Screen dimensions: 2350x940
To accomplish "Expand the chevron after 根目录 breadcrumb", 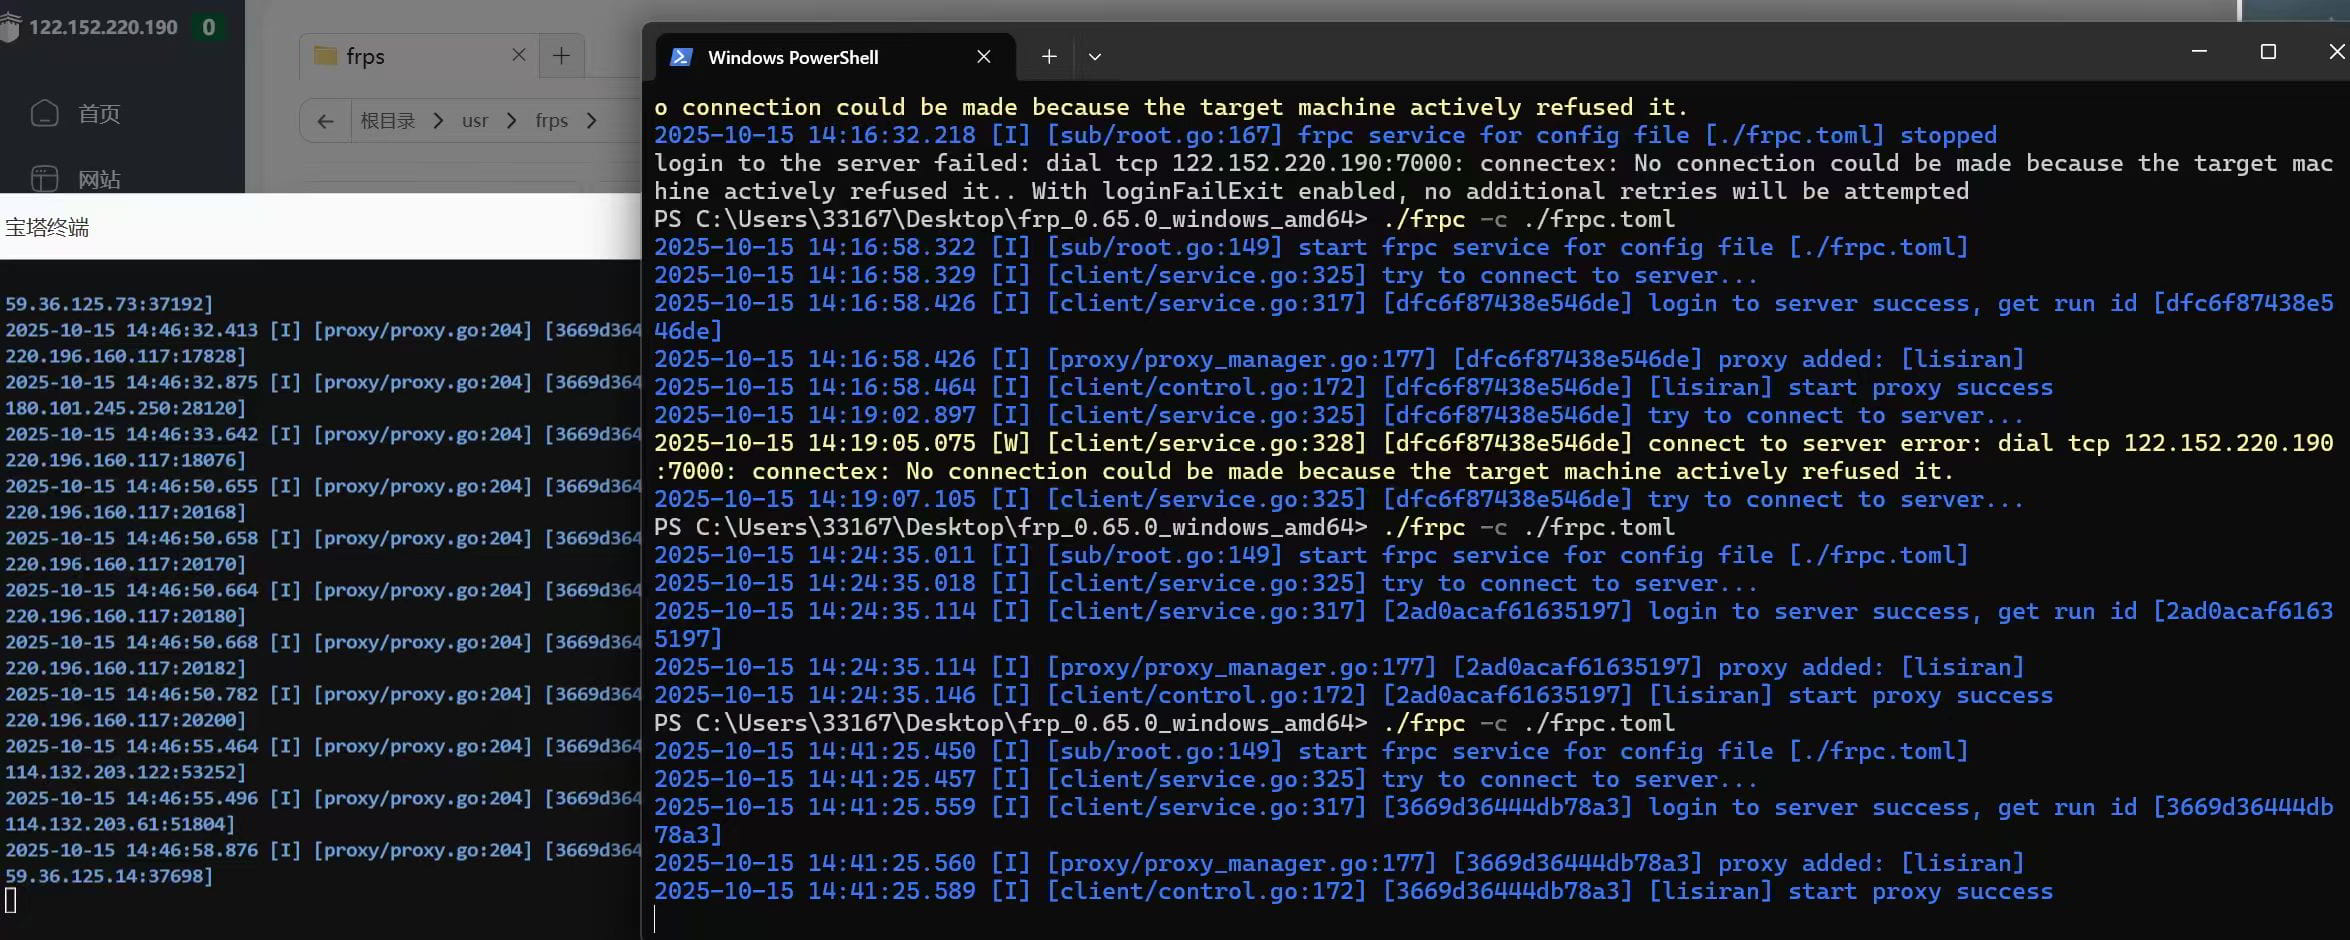I will (x=438, y=121).
